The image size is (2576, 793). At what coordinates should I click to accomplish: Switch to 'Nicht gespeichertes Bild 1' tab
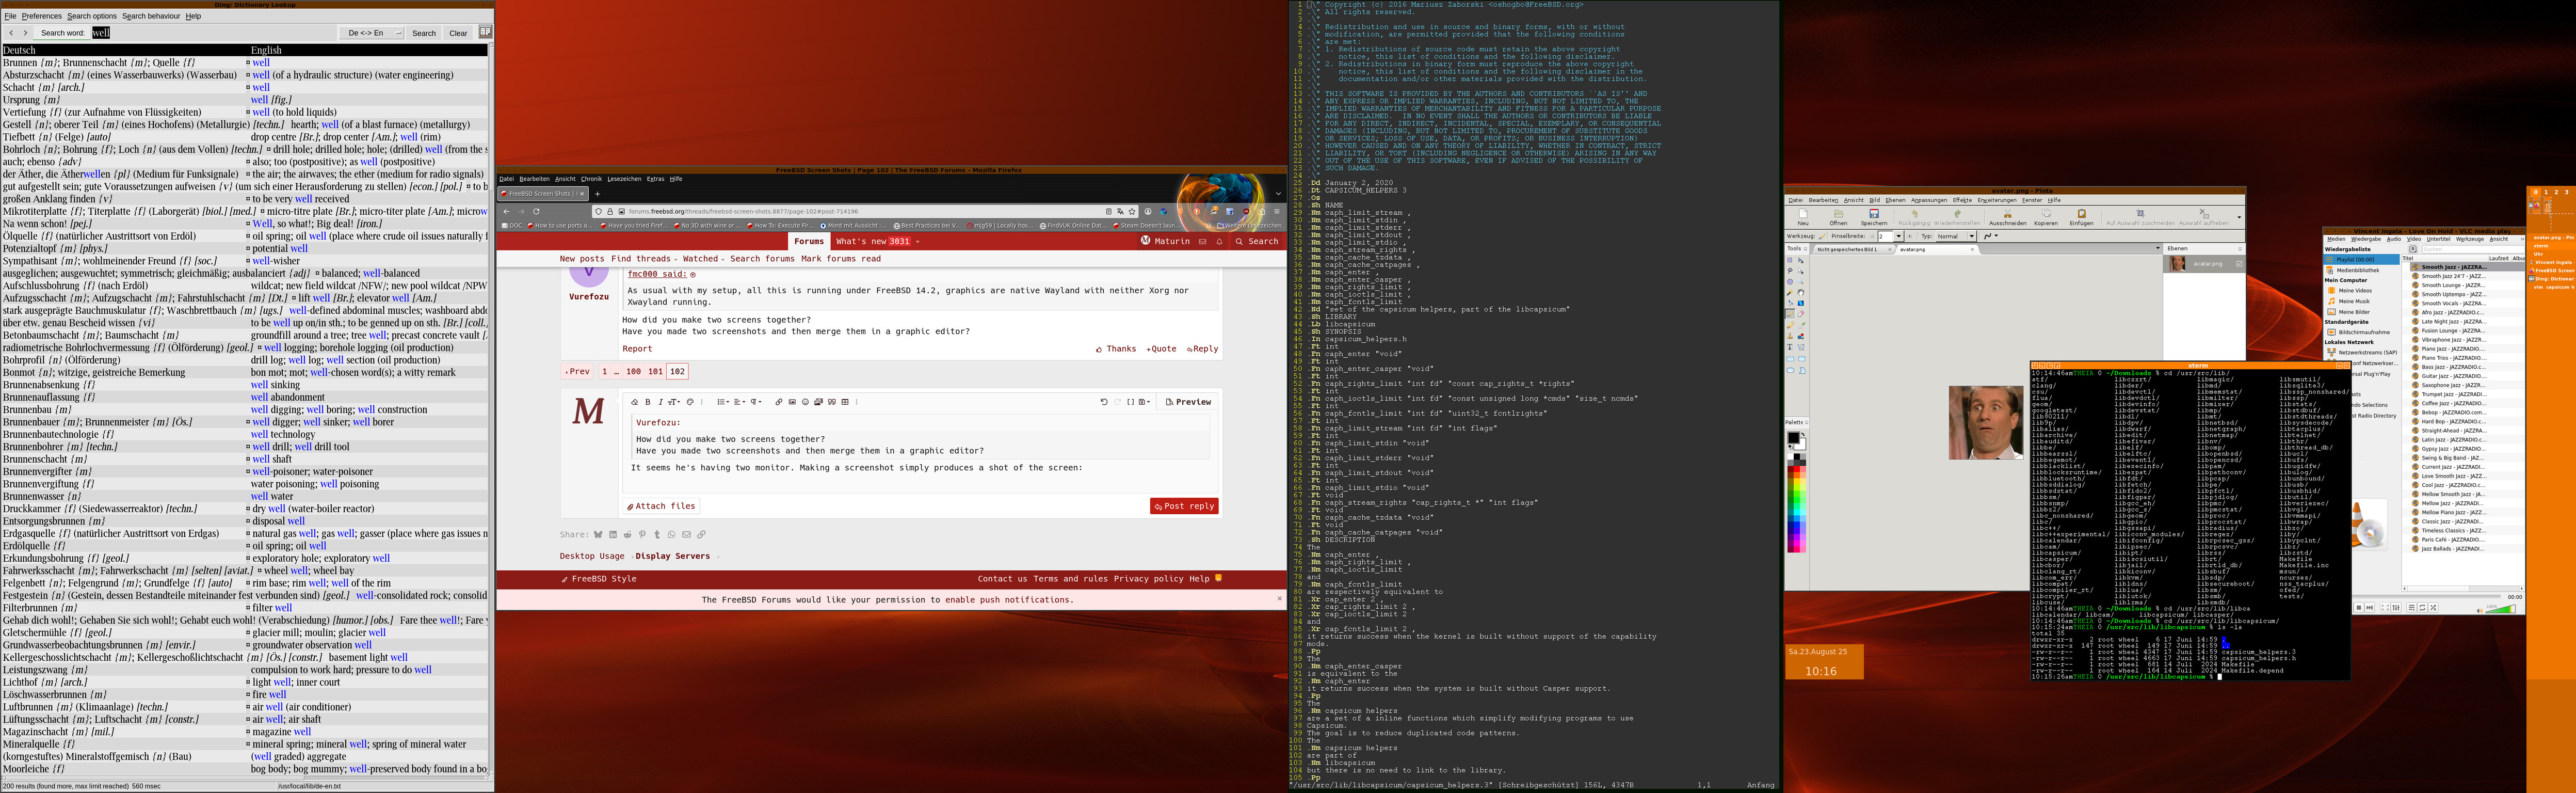point(1847,250)
